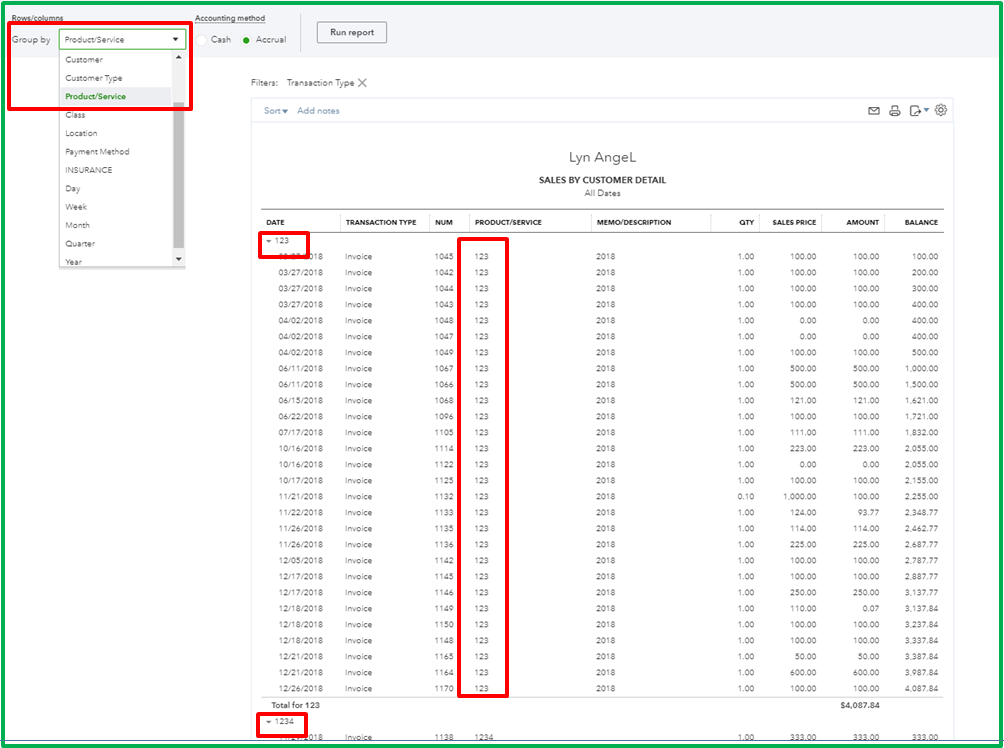This screenshot has height=748, width=1004.
Task: Click the 2,348.77 balance value
Action: pos(921,512)
